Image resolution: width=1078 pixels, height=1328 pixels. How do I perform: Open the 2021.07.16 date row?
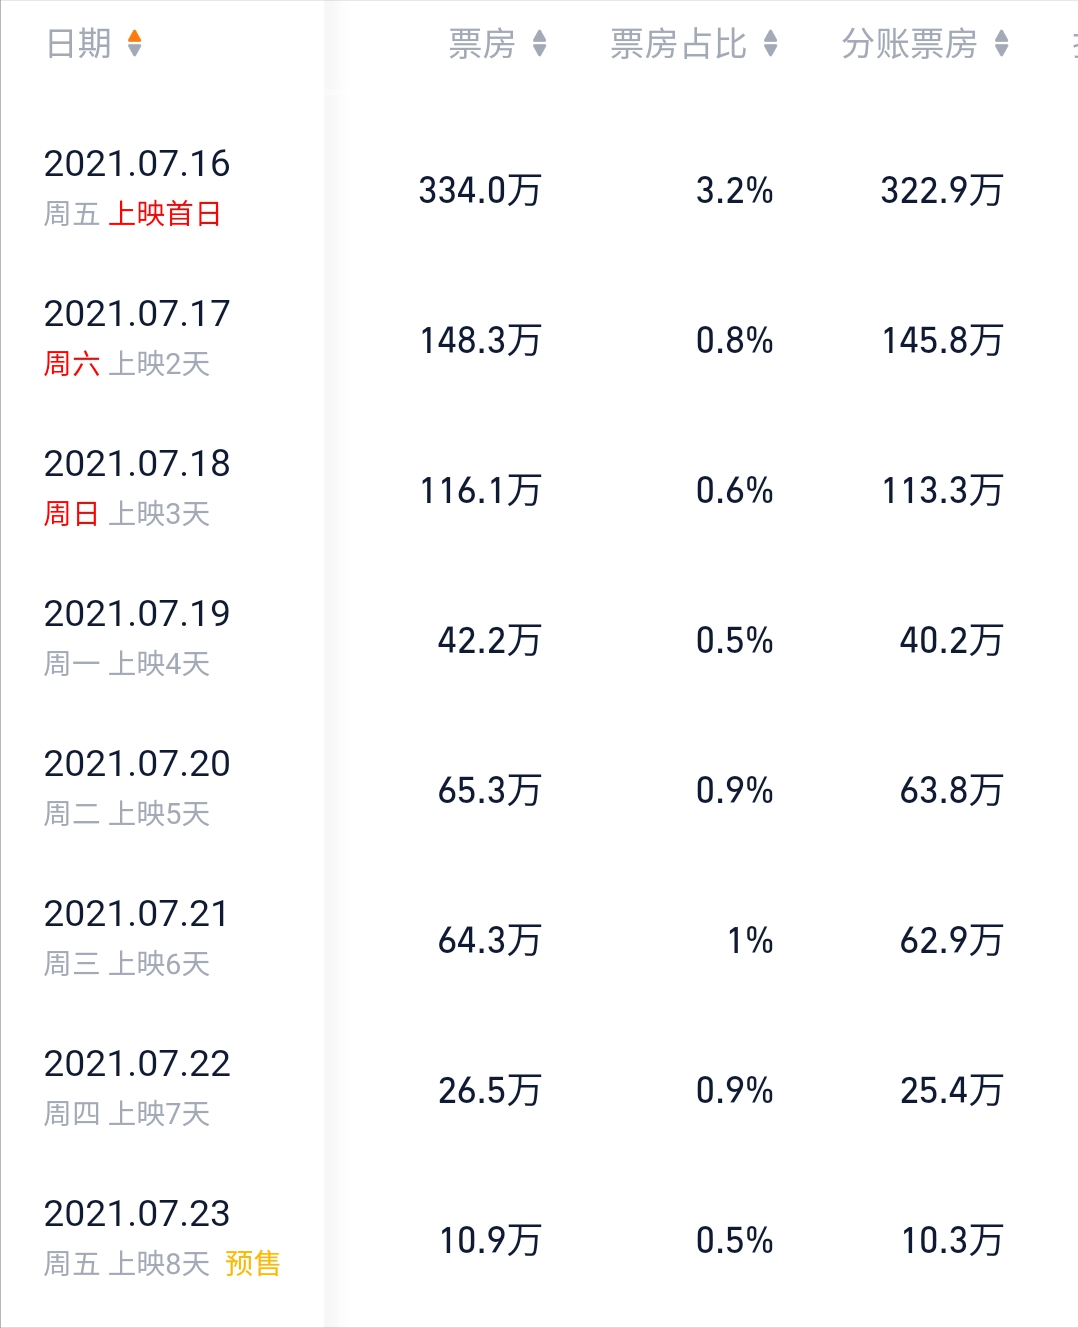click(539, 189)
